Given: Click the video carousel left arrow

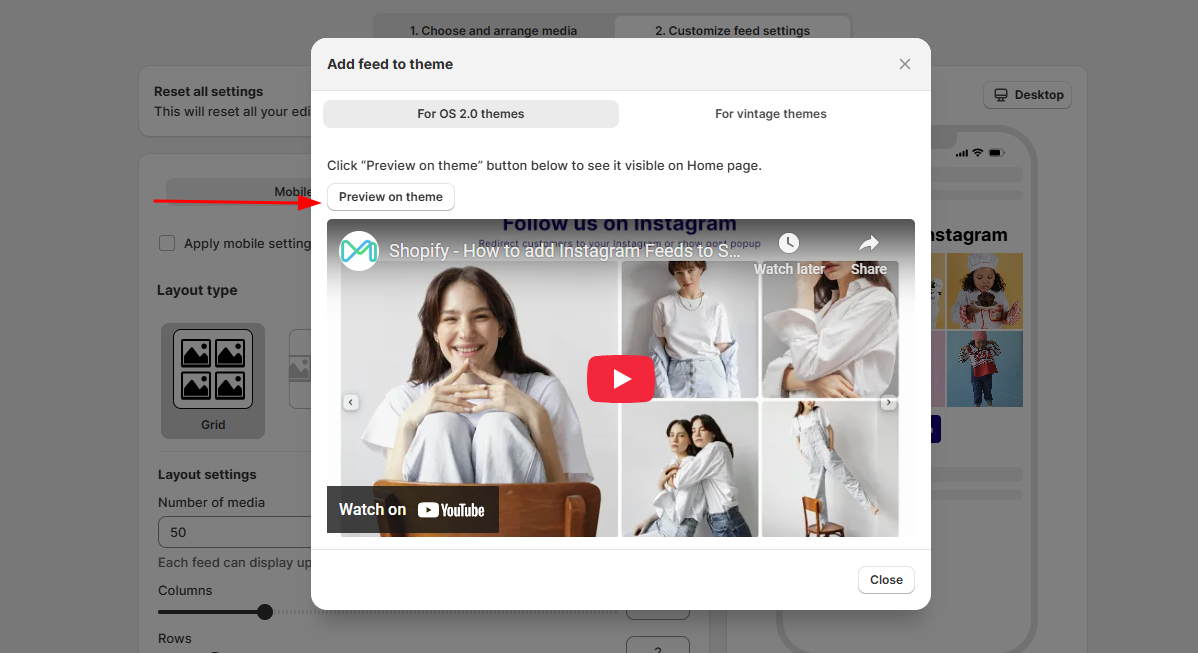Looking at the screenshot, I should 351,402.
